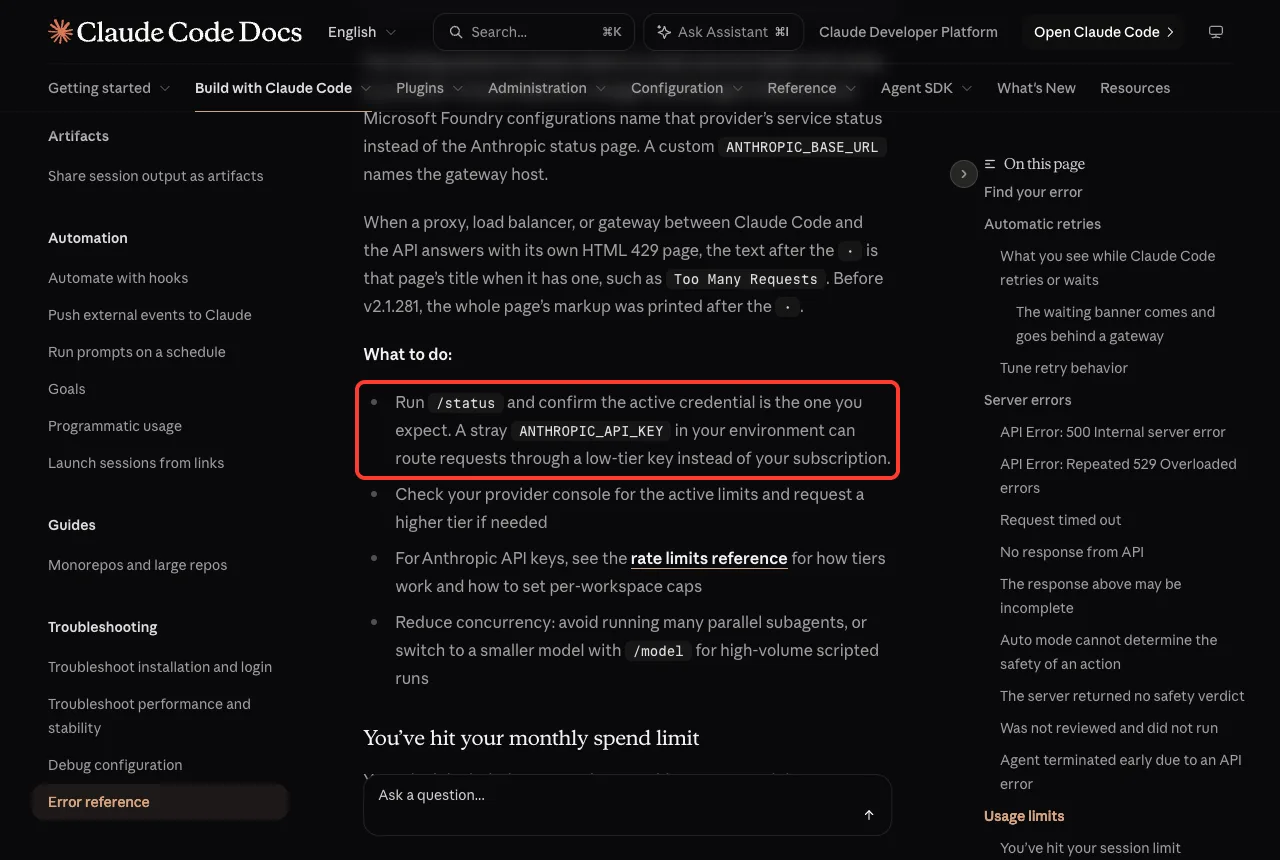This screenshot has height=860, width=1280.
Task: Jump to API Error: 500 Internal server error
Action: pyautogui.click(x=1113, y=432)
